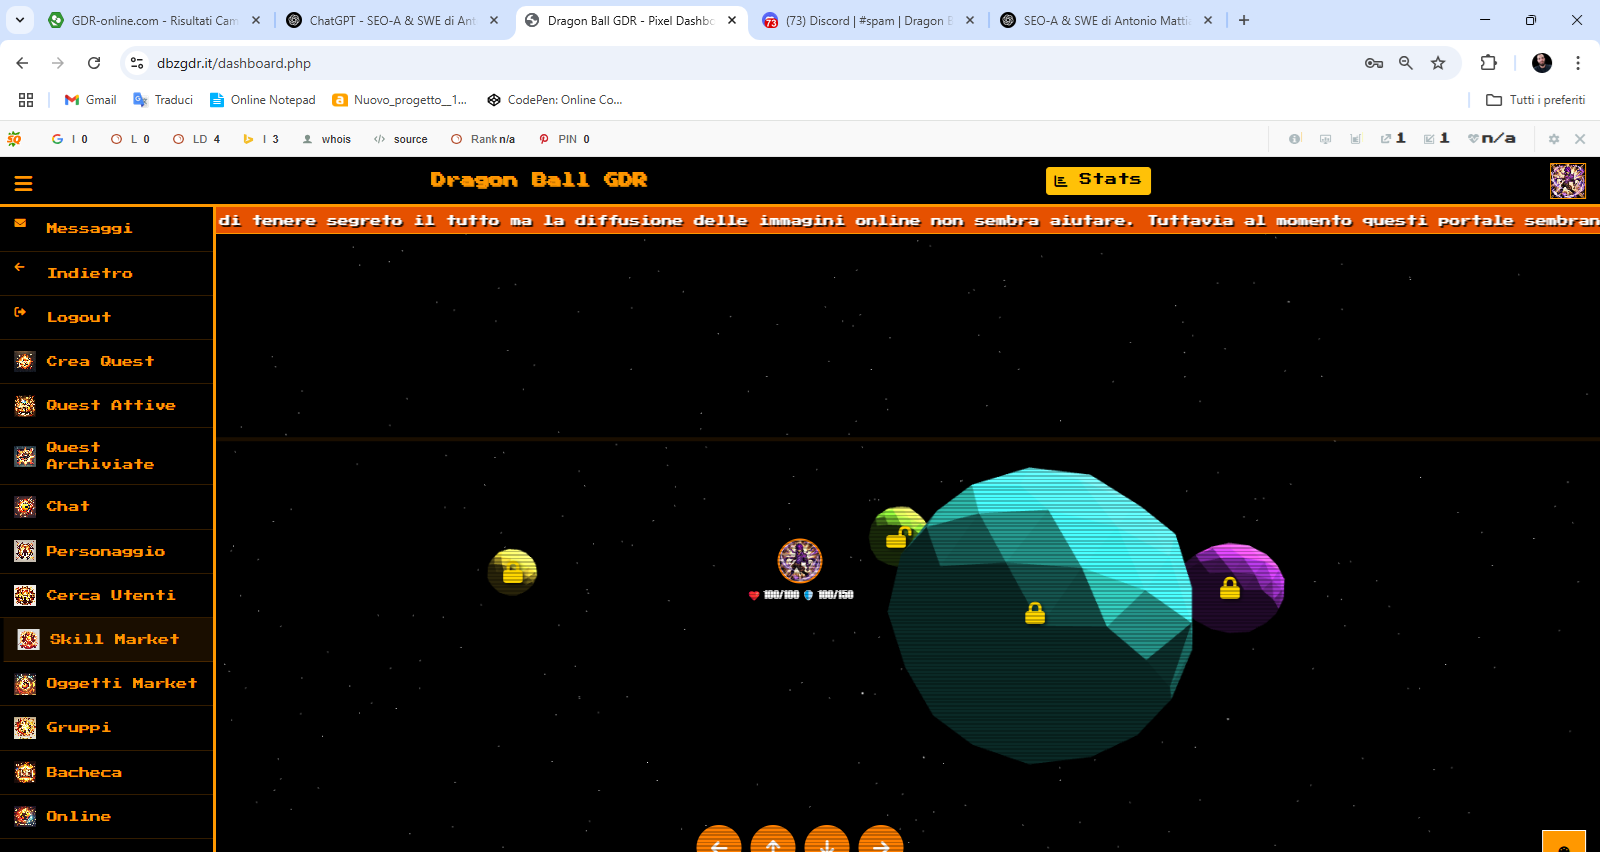
Task: Switch to the GDR-online.com tab
Action: click(155, 20)
